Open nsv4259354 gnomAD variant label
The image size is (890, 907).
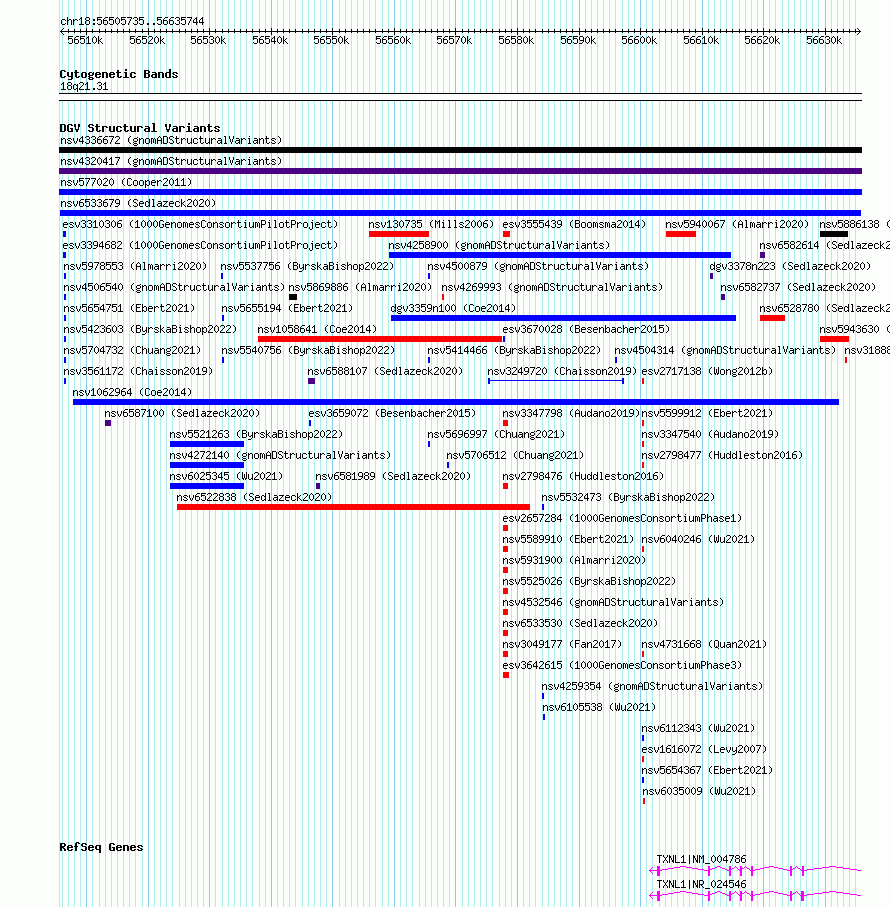click(652, 686)
